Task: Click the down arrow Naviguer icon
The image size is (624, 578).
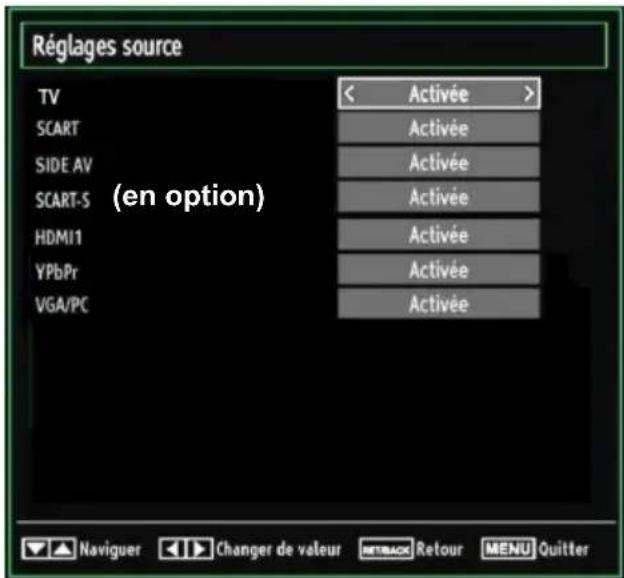Action: coord(36,549)
